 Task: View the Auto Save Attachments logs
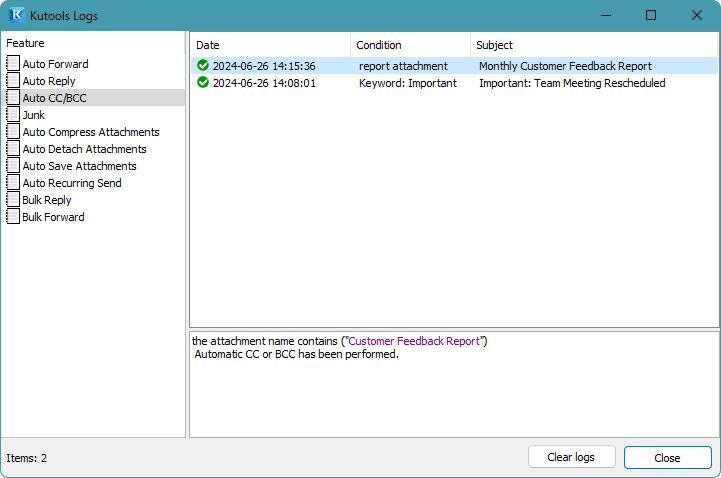tap(80, 166)
